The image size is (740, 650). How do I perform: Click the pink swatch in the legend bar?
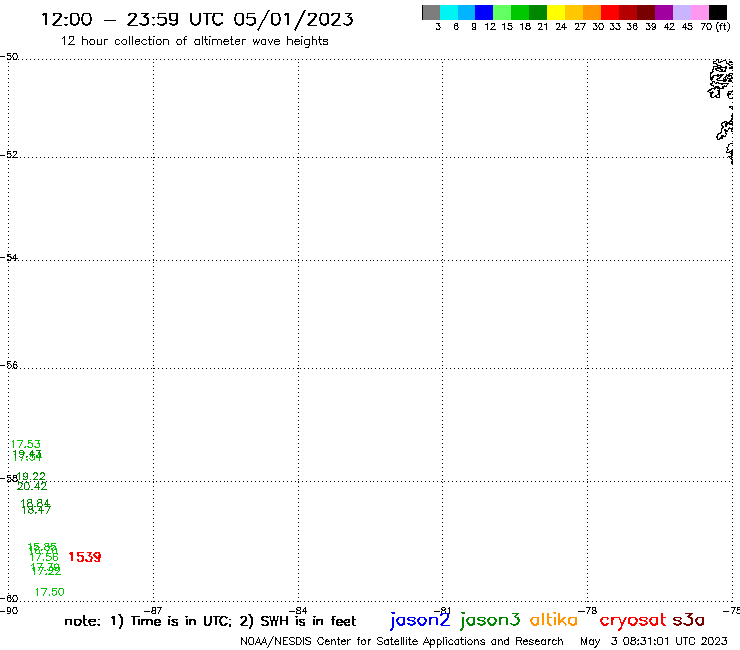point(700,13)
